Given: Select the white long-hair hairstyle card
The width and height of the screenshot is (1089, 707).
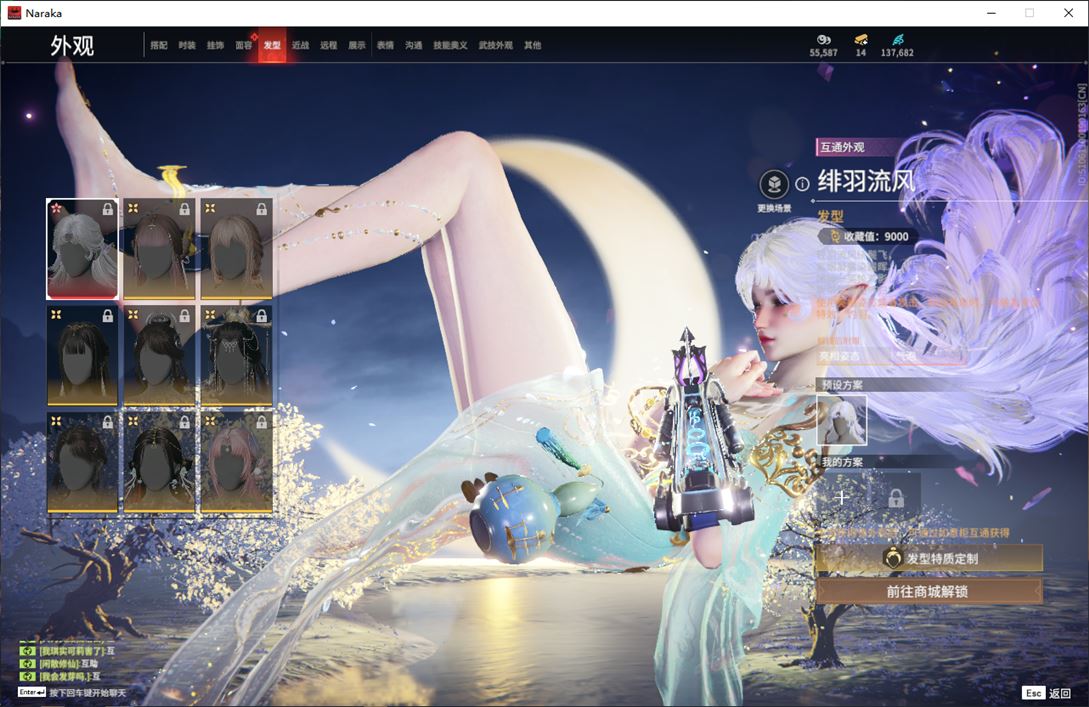Looking at the screenshot, I should [x=83, y=249].
